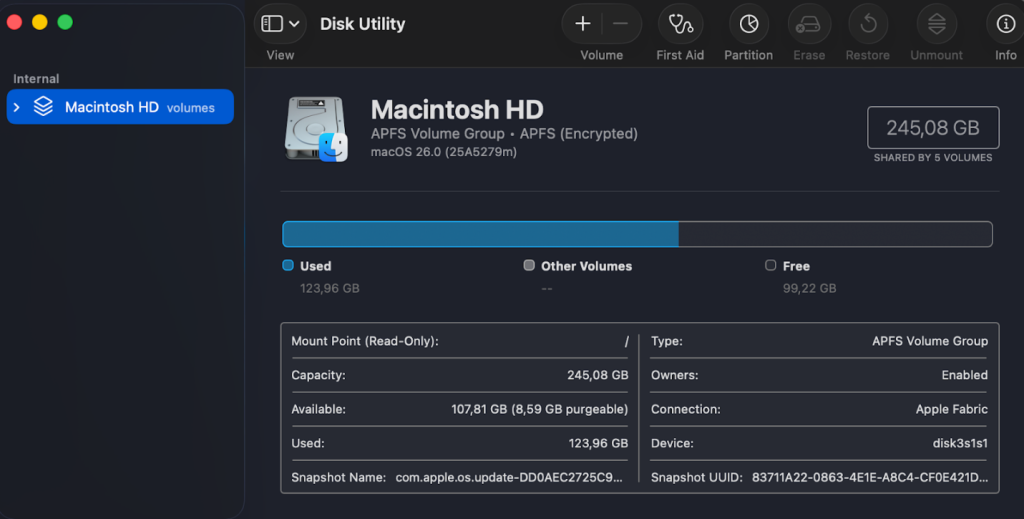Select the Capacity 245,08 GB row
Image resolution: width=1024 pixels, height=519 pixels.
tap(460, 375)
